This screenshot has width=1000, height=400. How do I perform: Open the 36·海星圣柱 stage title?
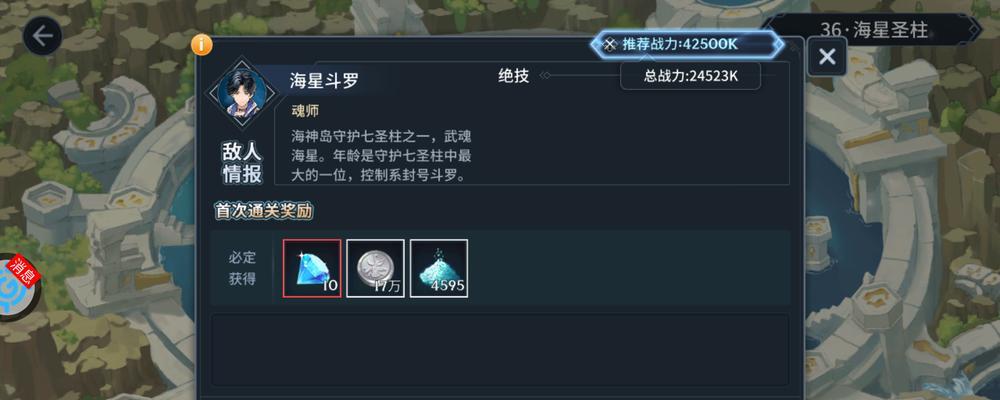[x=873, y=29]
